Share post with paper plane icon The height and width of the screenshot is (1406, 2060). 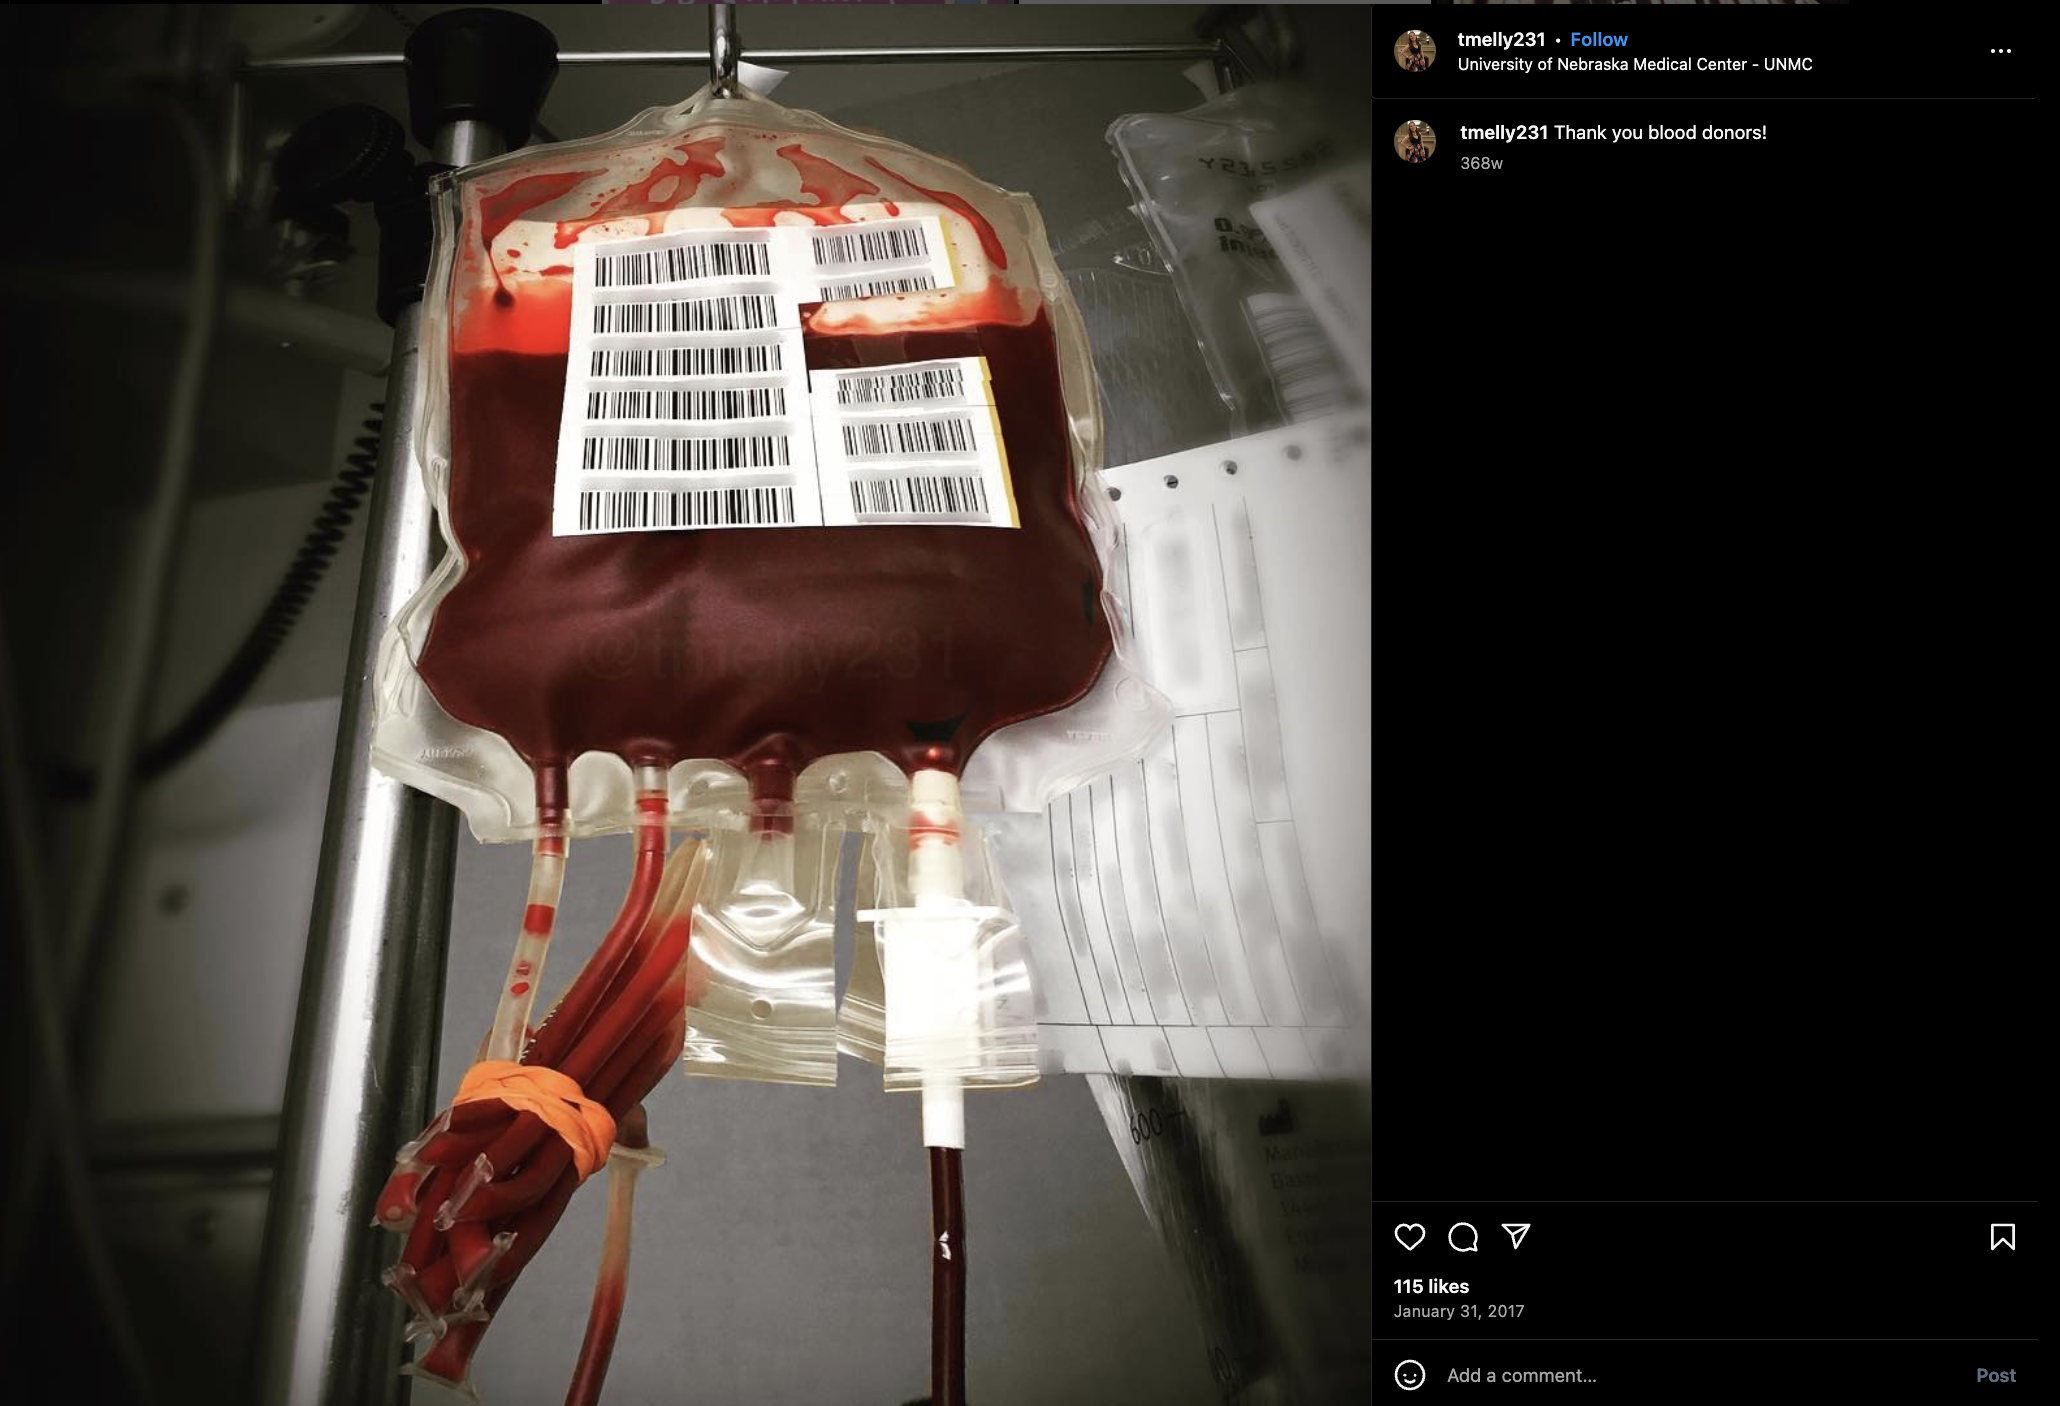1516,1237
